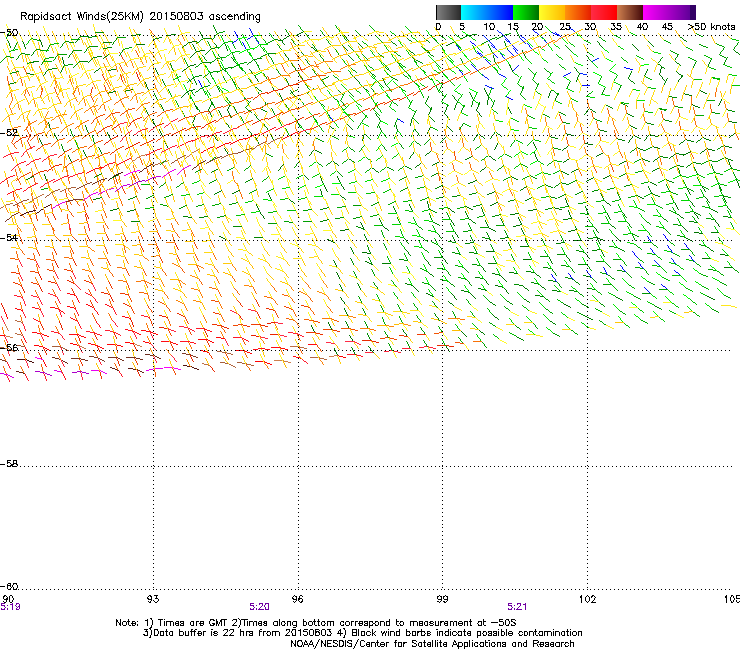Screen dimensions: 740x650
Task: Click the NOAA/NESDIS credit line
Action: 432,644
